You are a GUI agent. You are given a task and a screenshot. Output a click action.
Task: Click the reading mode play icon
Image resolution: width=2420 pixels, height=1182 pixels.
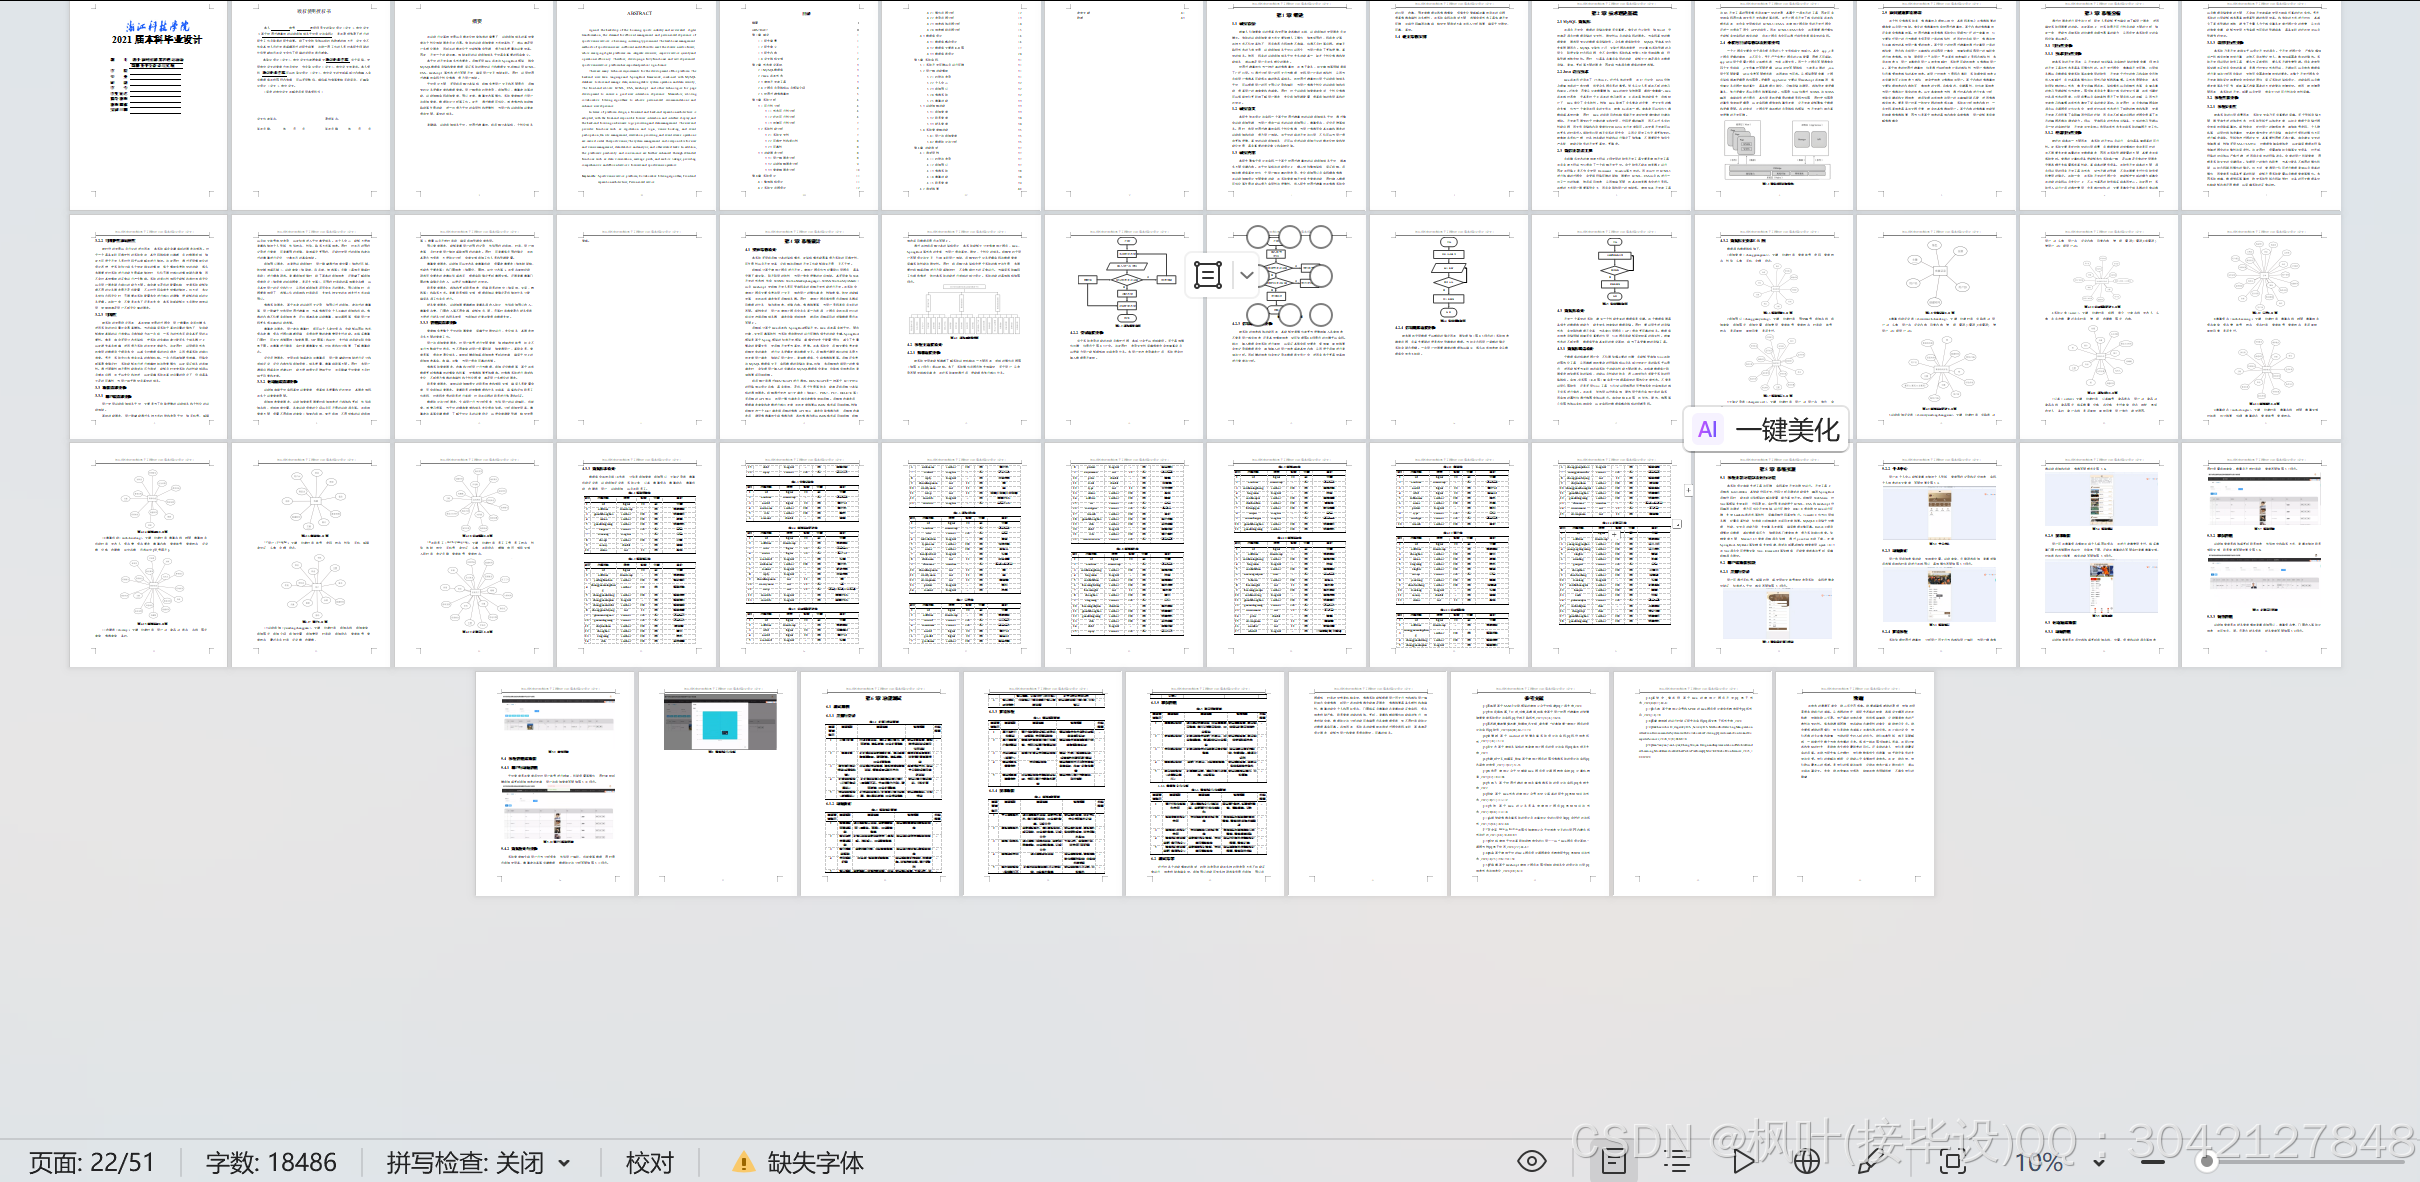pyautogui.click(x=1742, y=1161)
